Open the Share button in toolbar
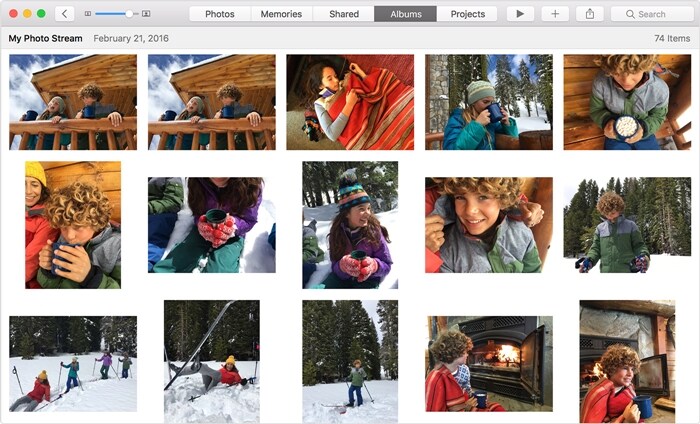Screen dimensions: 700x424 590,14
